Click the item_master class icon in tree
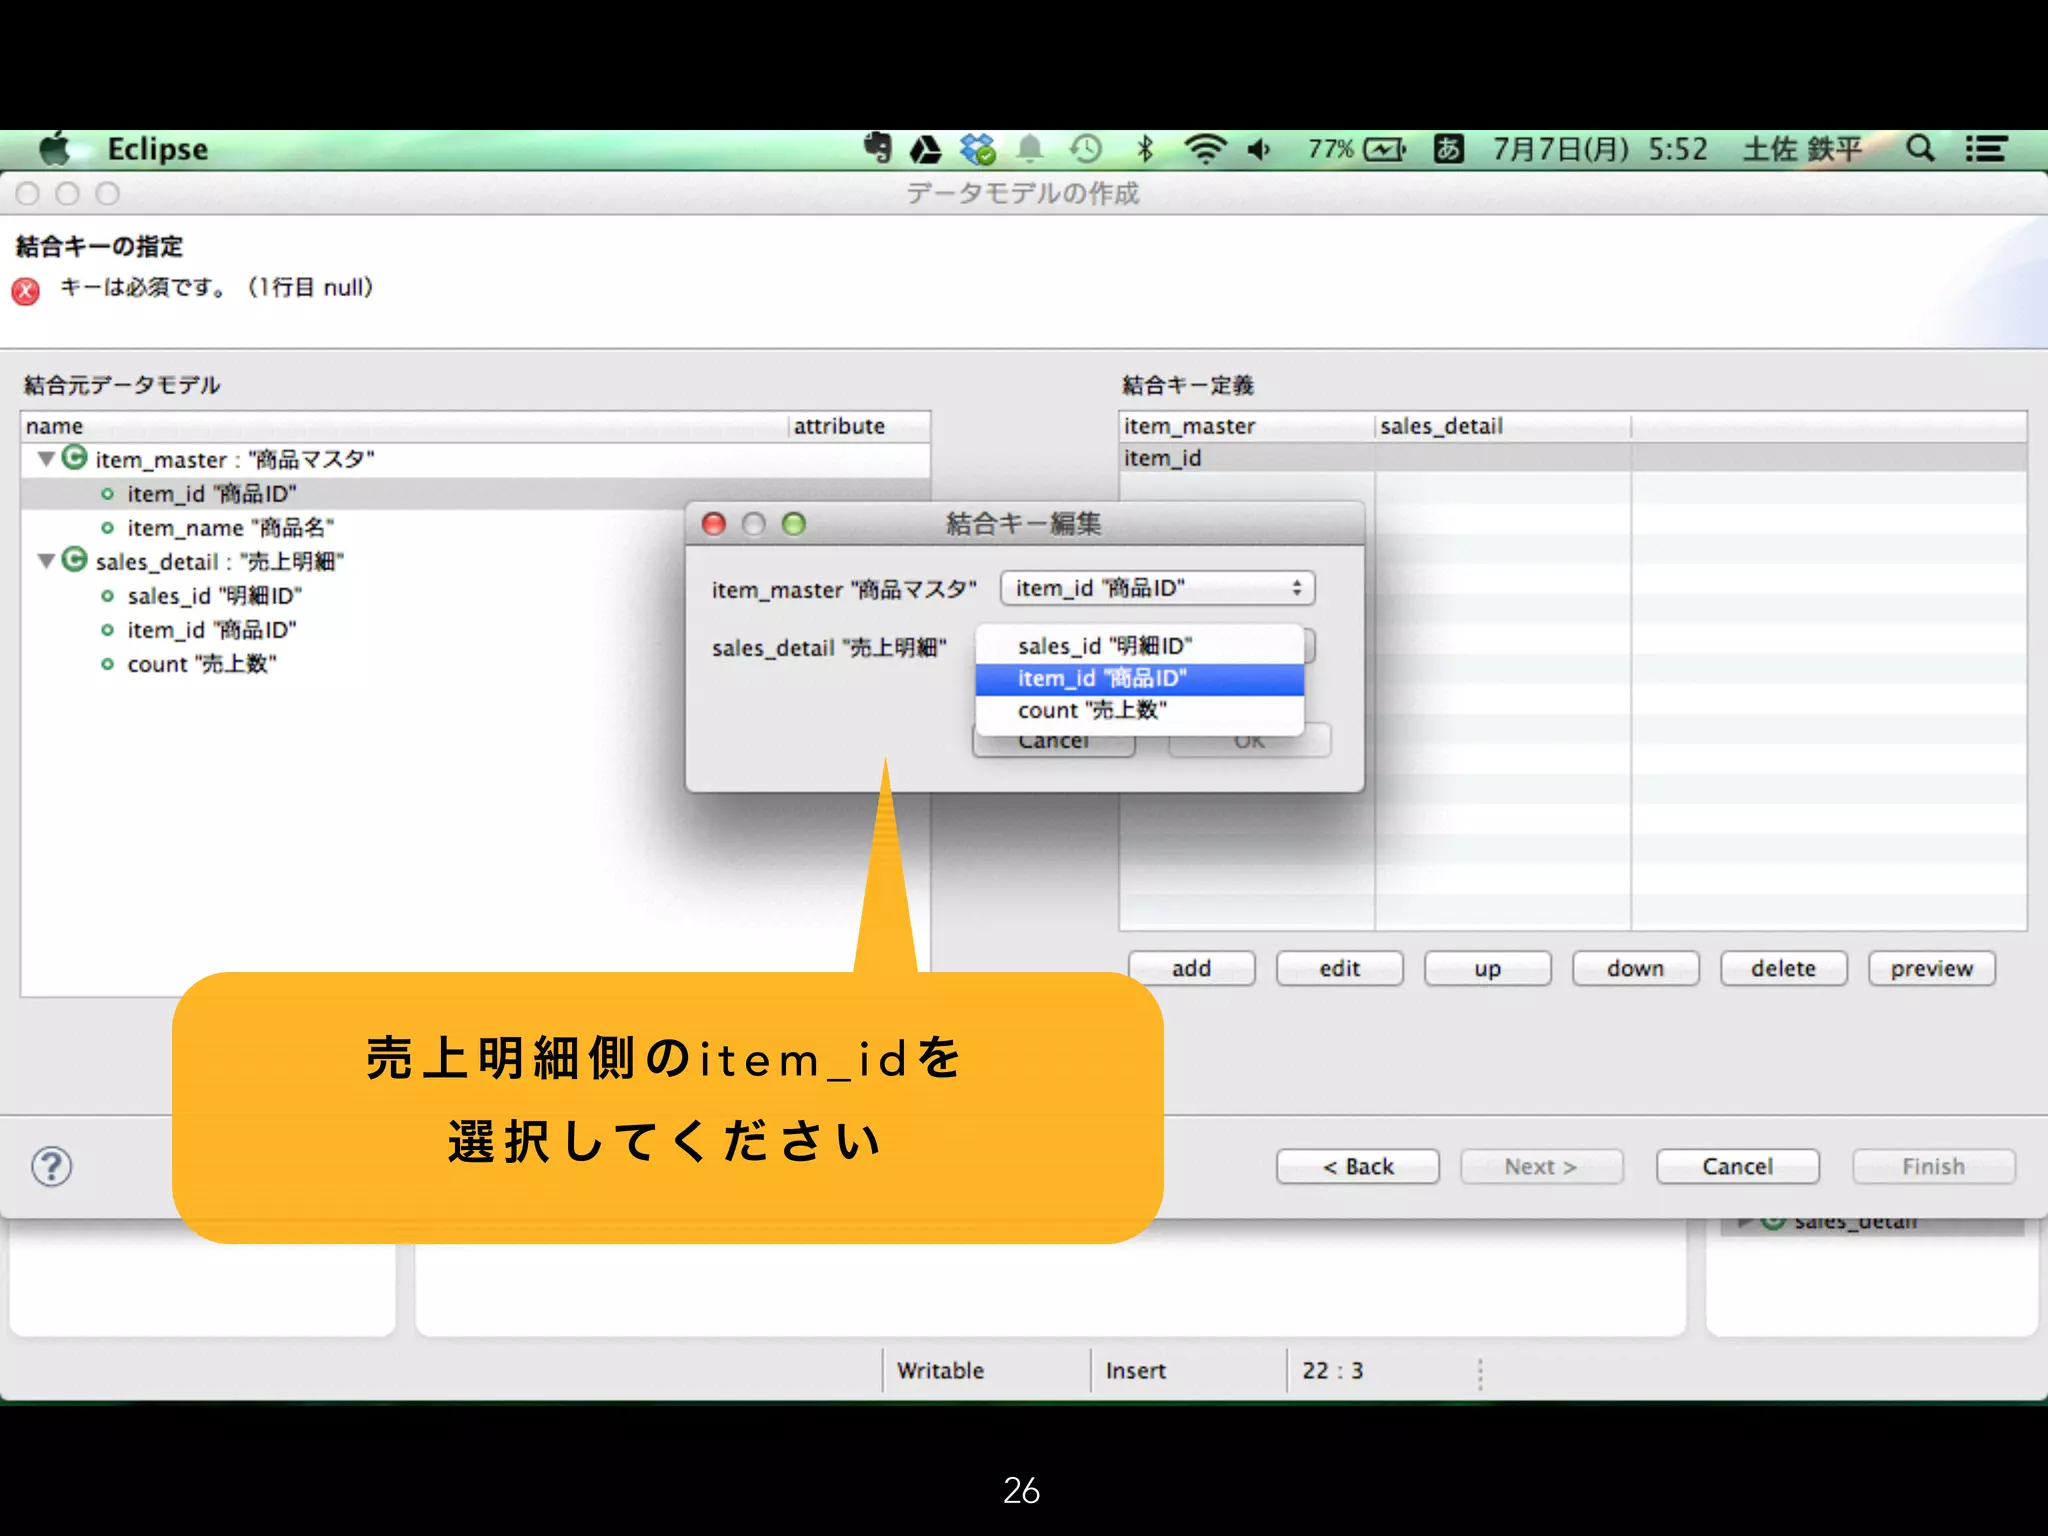The image size is (2048, 1536). (75, 458)
